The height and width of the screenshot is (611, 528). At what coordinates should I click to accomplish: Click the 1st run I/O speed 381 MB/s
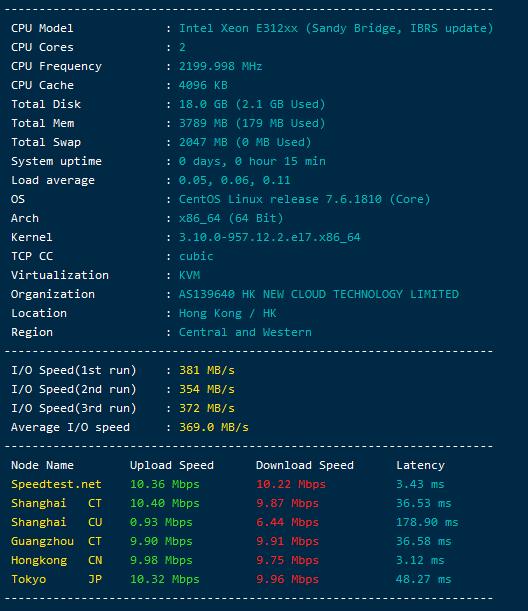pos(207,370)
